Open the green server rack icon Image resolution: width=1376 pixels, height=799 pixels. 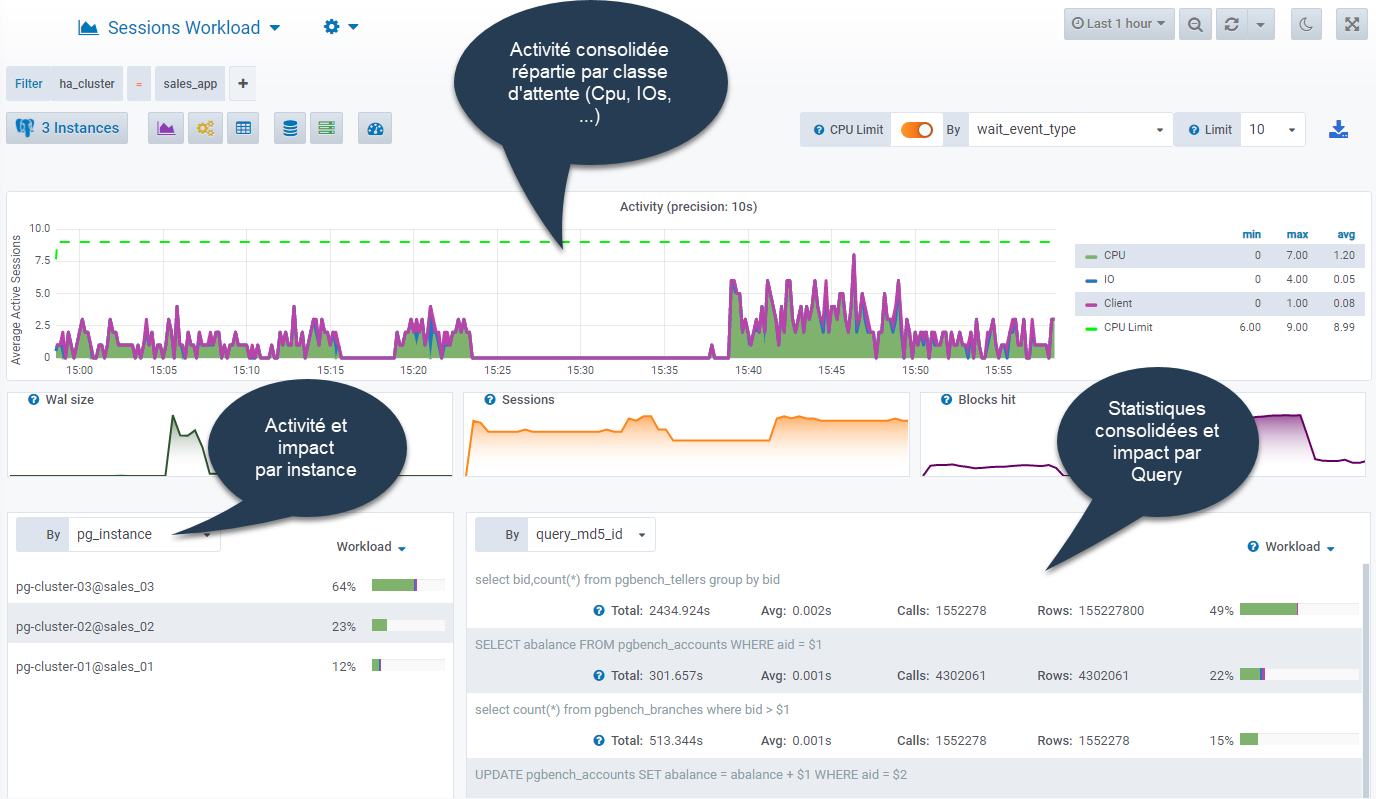point(326,128)
